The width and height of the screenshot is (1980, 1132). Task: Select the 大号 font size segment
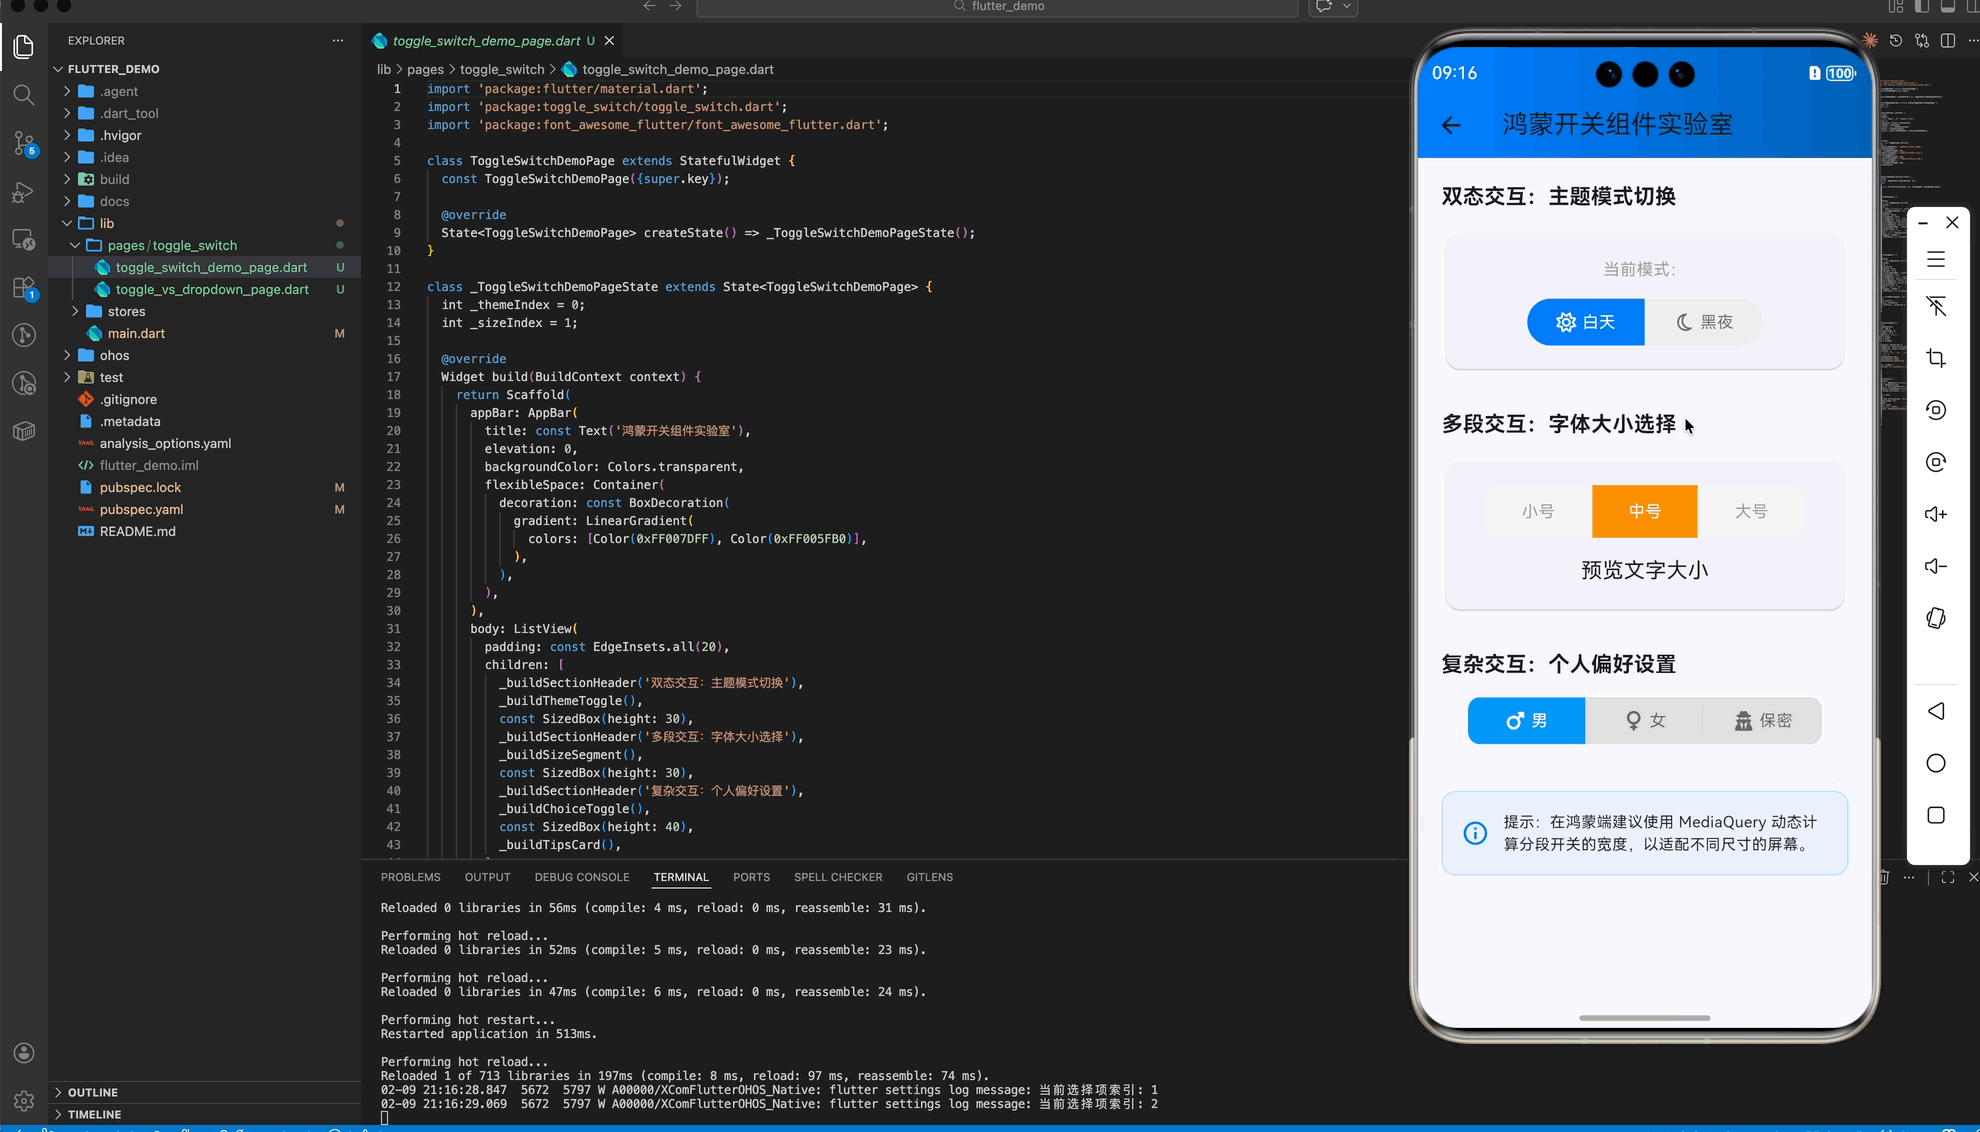coord(1750,511)
